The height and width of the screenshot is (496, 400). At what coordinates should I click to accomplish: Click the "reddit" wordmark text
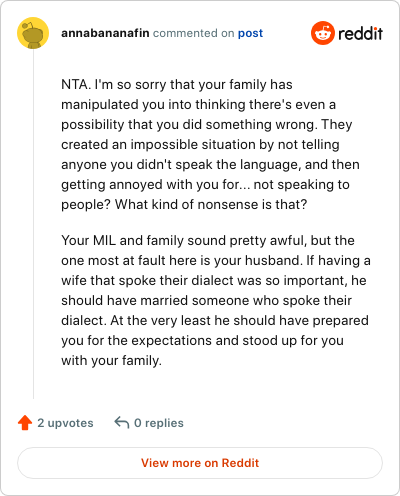(360, 34)
